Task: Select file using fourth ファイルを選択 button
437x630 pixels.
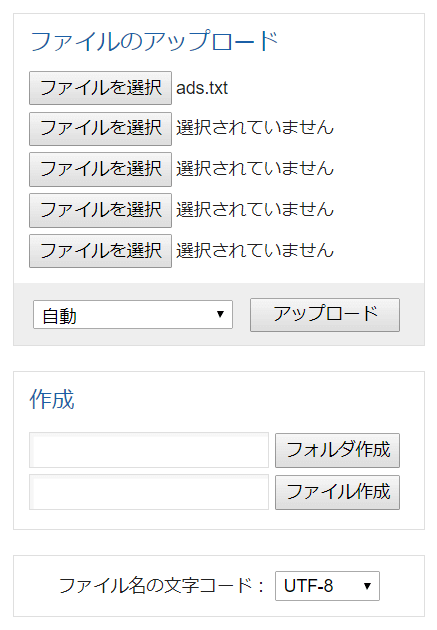Action: coord(100,210)
